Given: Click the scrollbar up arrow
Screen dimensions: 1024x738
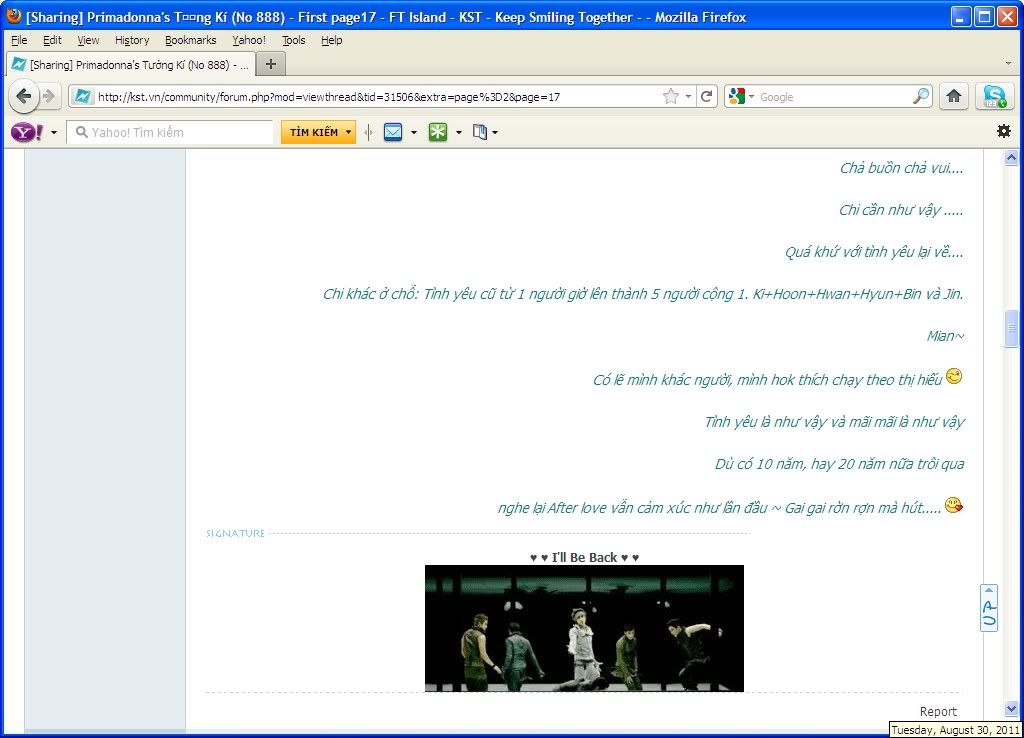Looking at the screenshot, I should [x=1012, y=157].
